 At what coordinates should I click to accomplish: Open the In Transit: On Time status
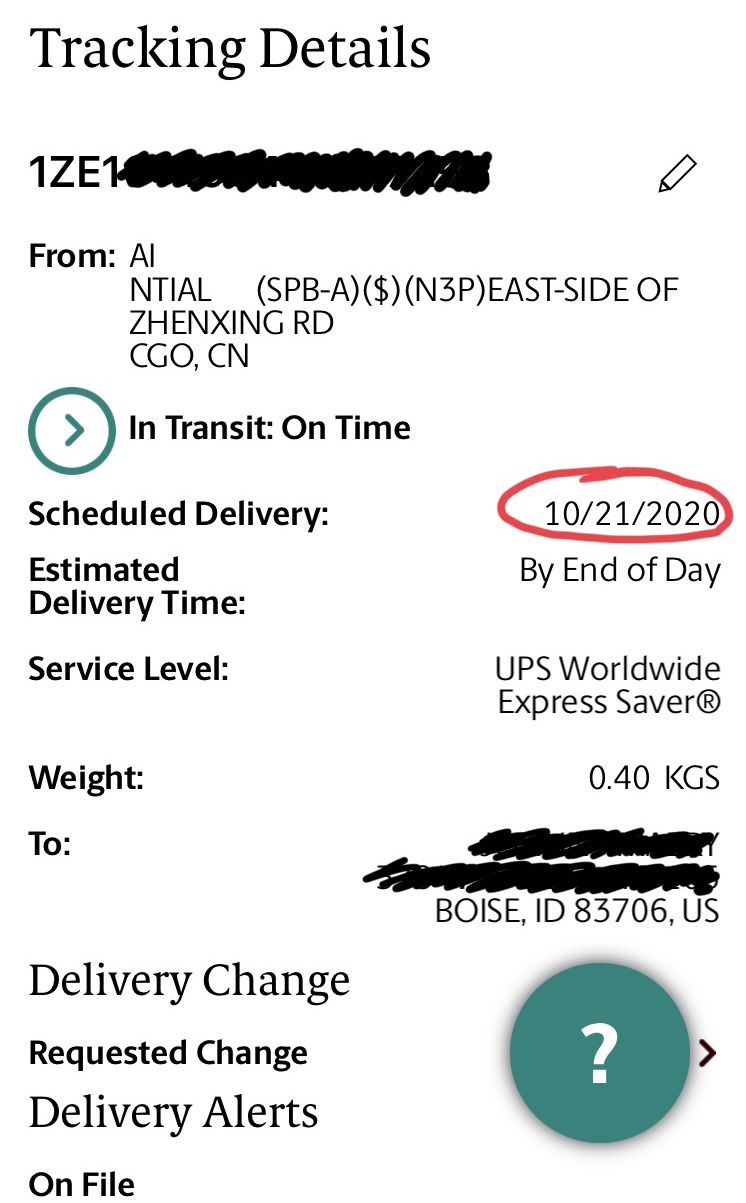pyautogui.click(x=269, y=429)
